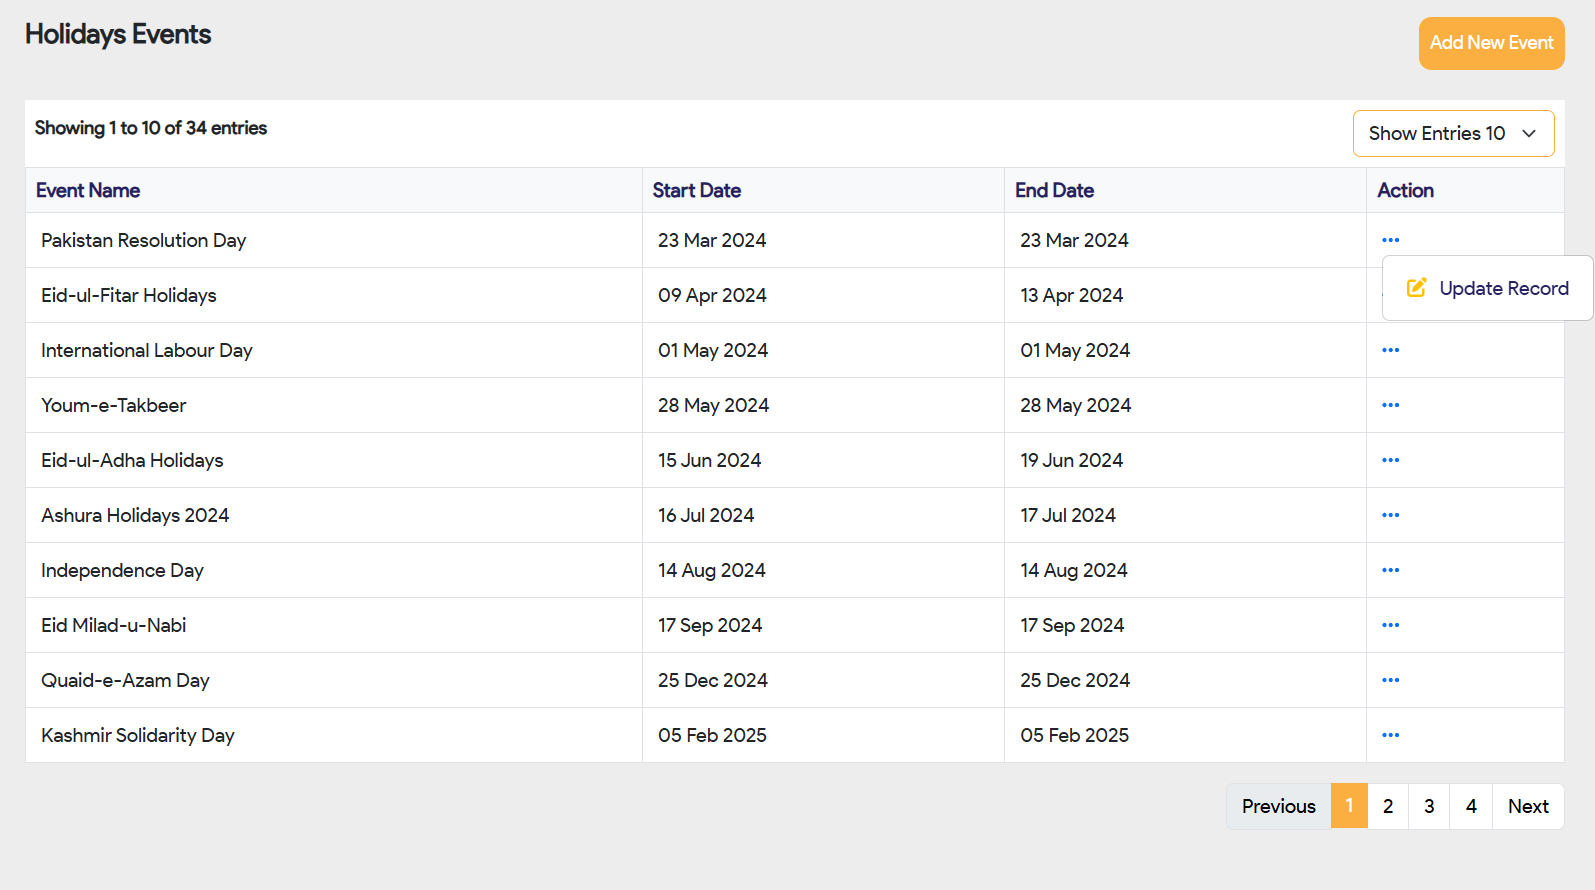Image resolution: width=1595 pixels, height=890 pixels.
Task: Jump to page 2 of the table
Action: pyautogui.click(x=1387, y=806)
